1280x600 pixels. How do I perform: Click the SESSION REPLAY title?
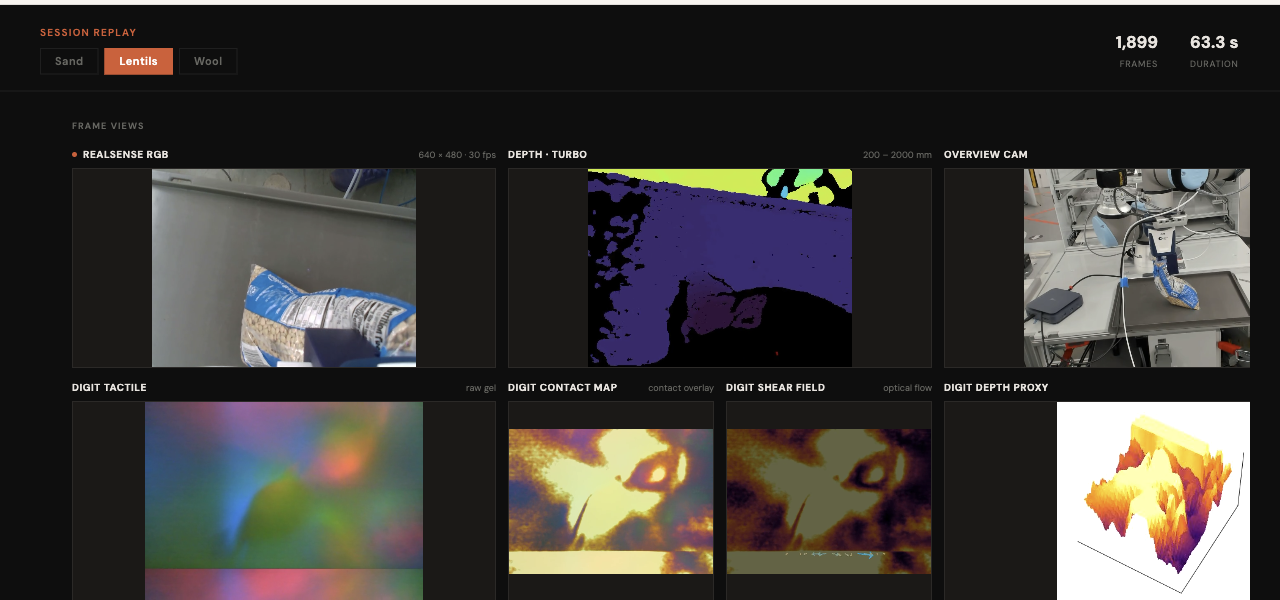tap(88, 33)
